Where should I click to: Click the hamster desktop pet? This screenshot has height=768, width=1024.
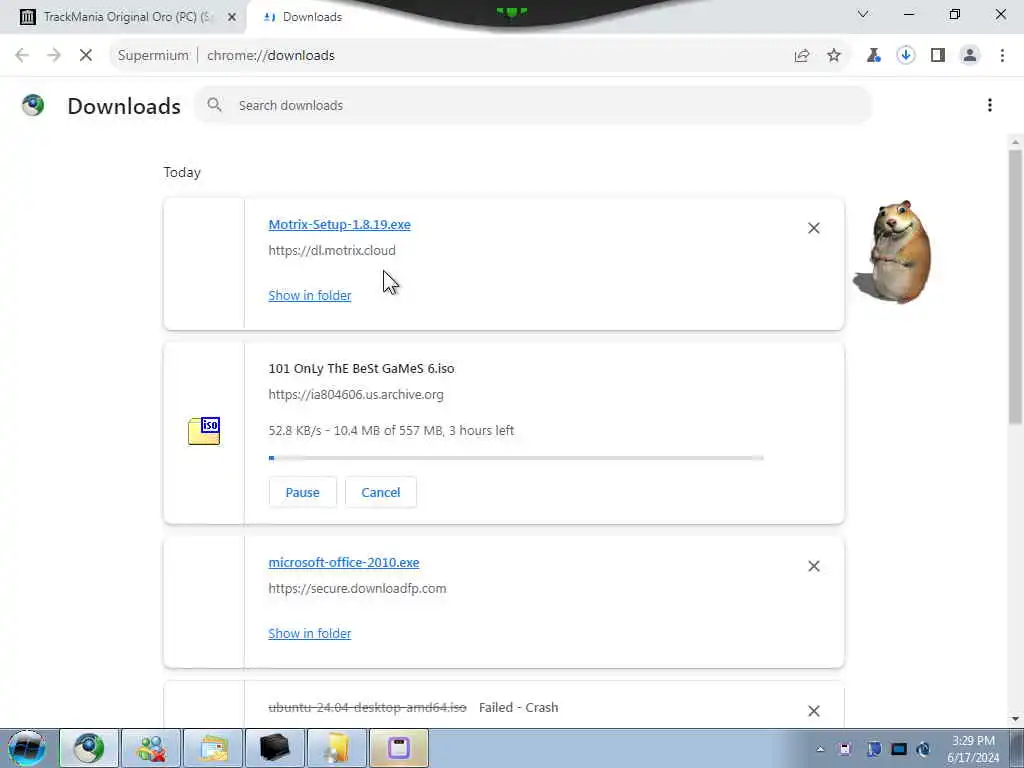tap(893, 251)
